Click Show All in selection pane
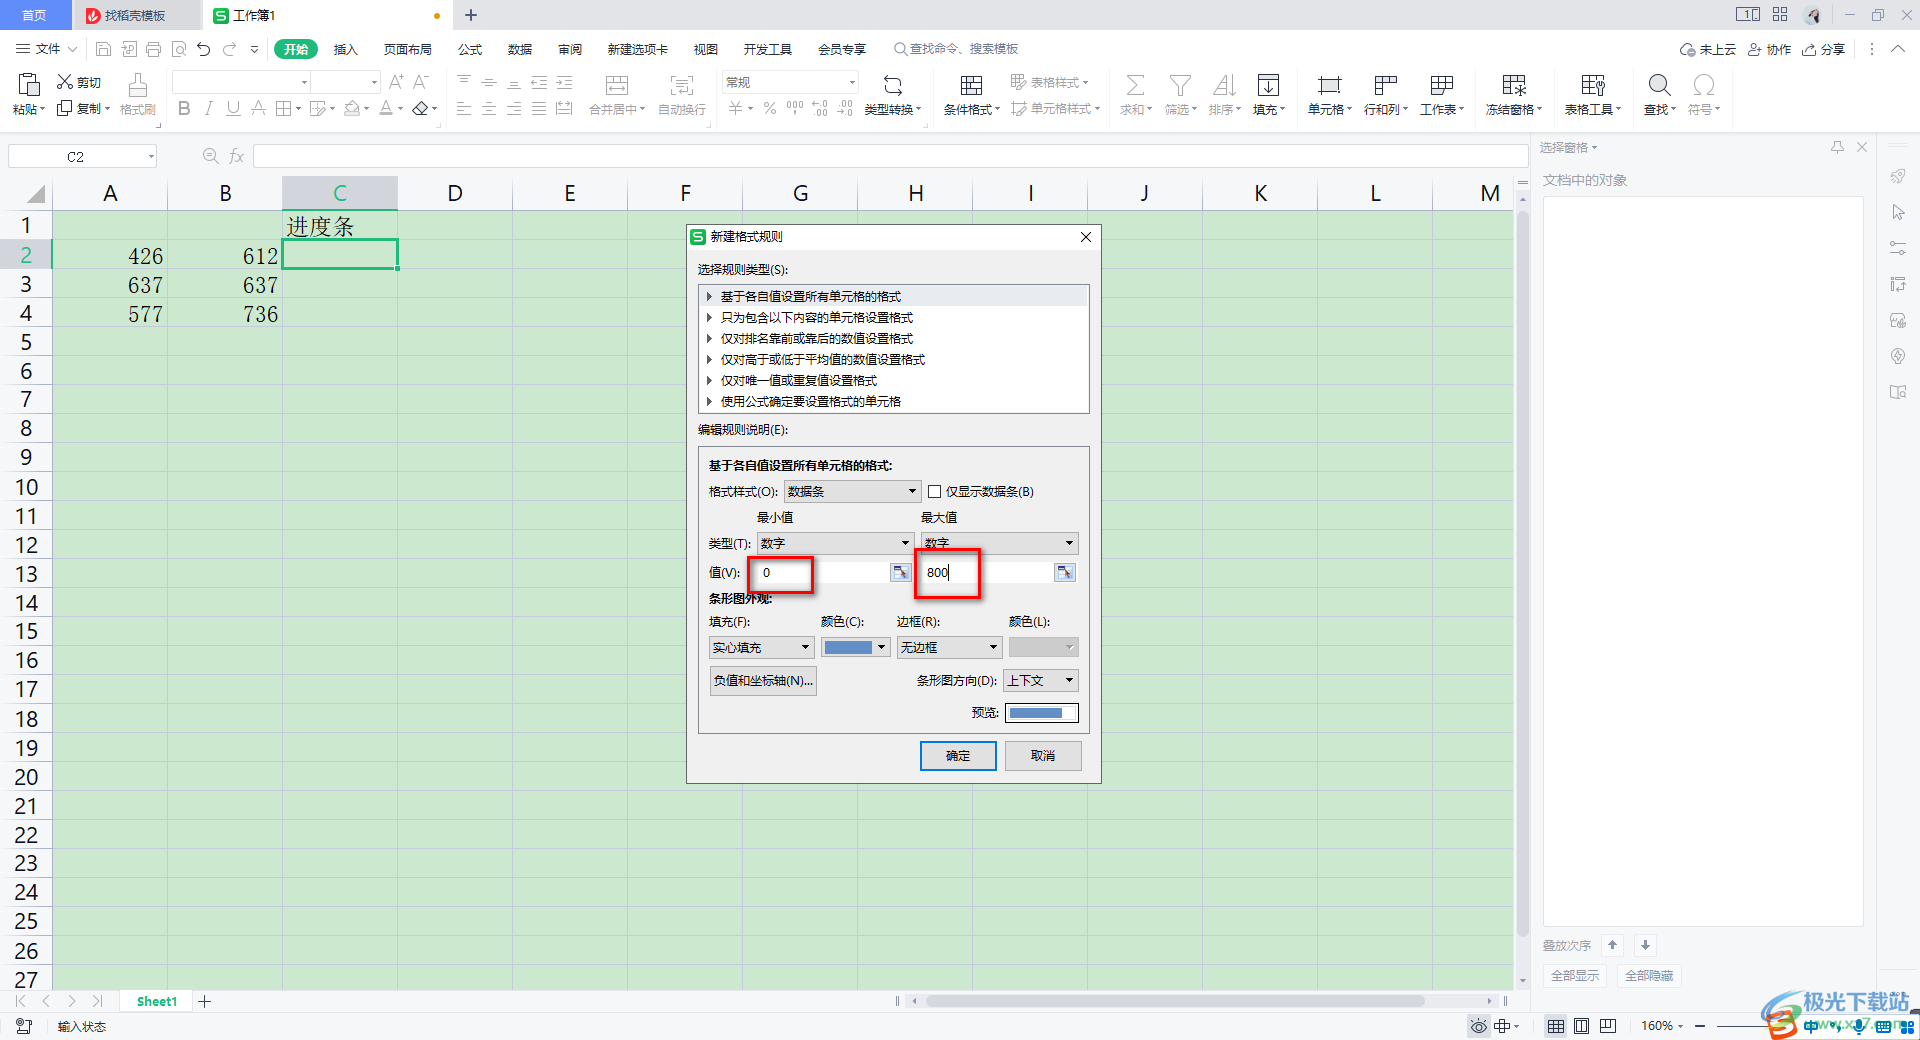The width and height of the screenshot is (1920, 1040). [1575, 975]
